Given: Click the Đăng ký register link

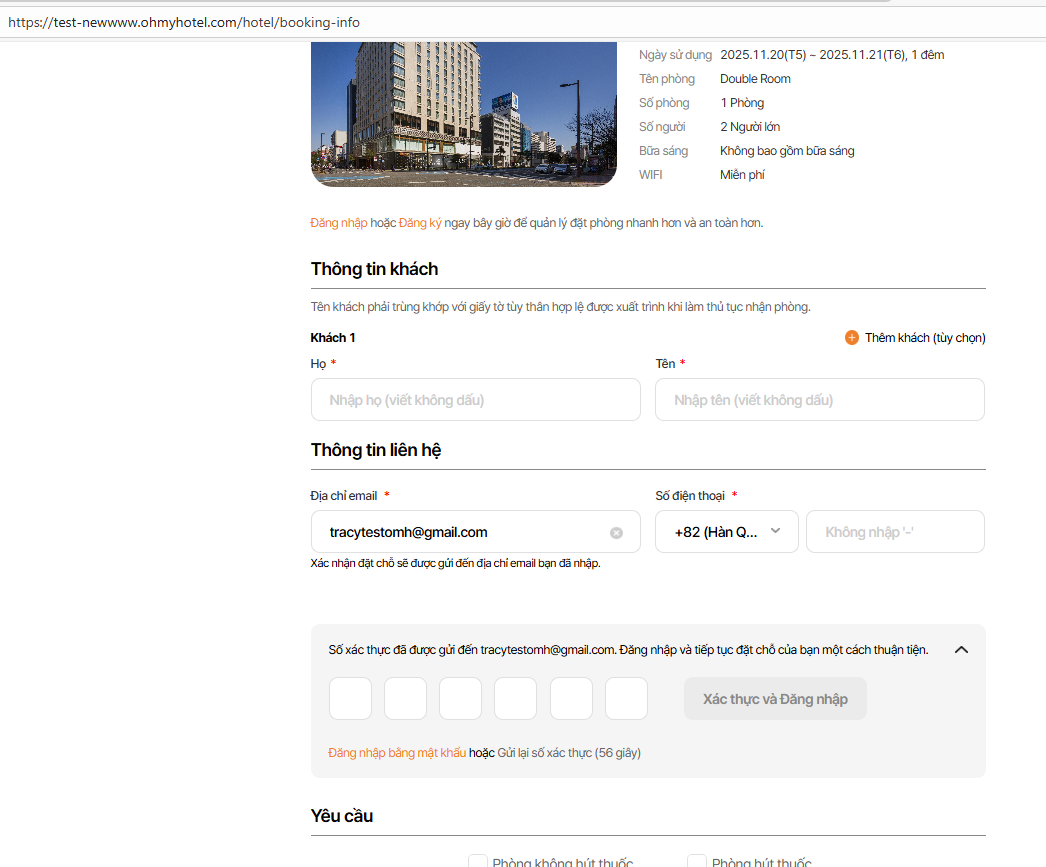Looking at the screenshot, I should [420, 223].
